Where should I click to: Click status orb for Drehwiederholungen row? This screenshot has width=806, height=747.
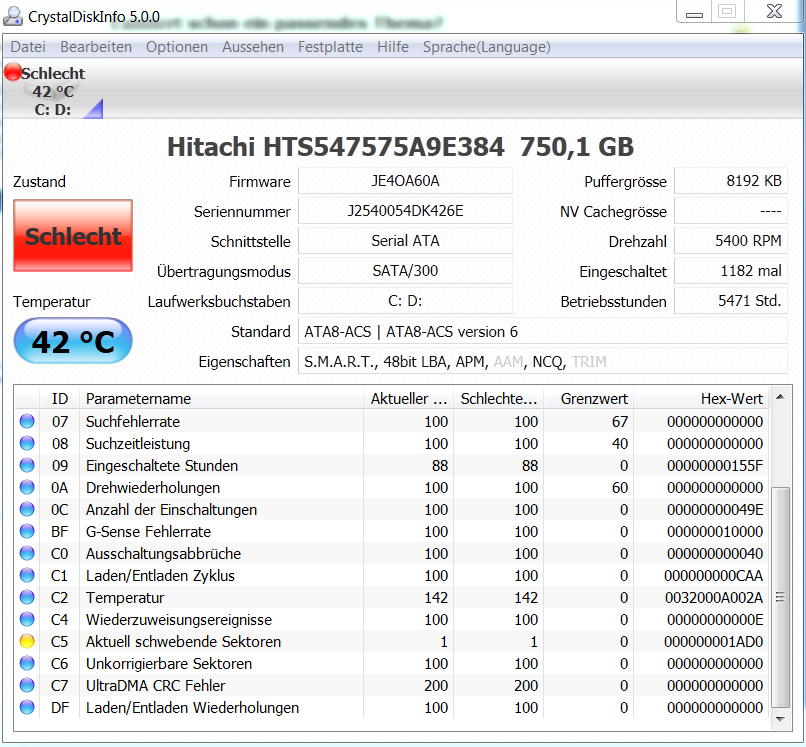27,487
